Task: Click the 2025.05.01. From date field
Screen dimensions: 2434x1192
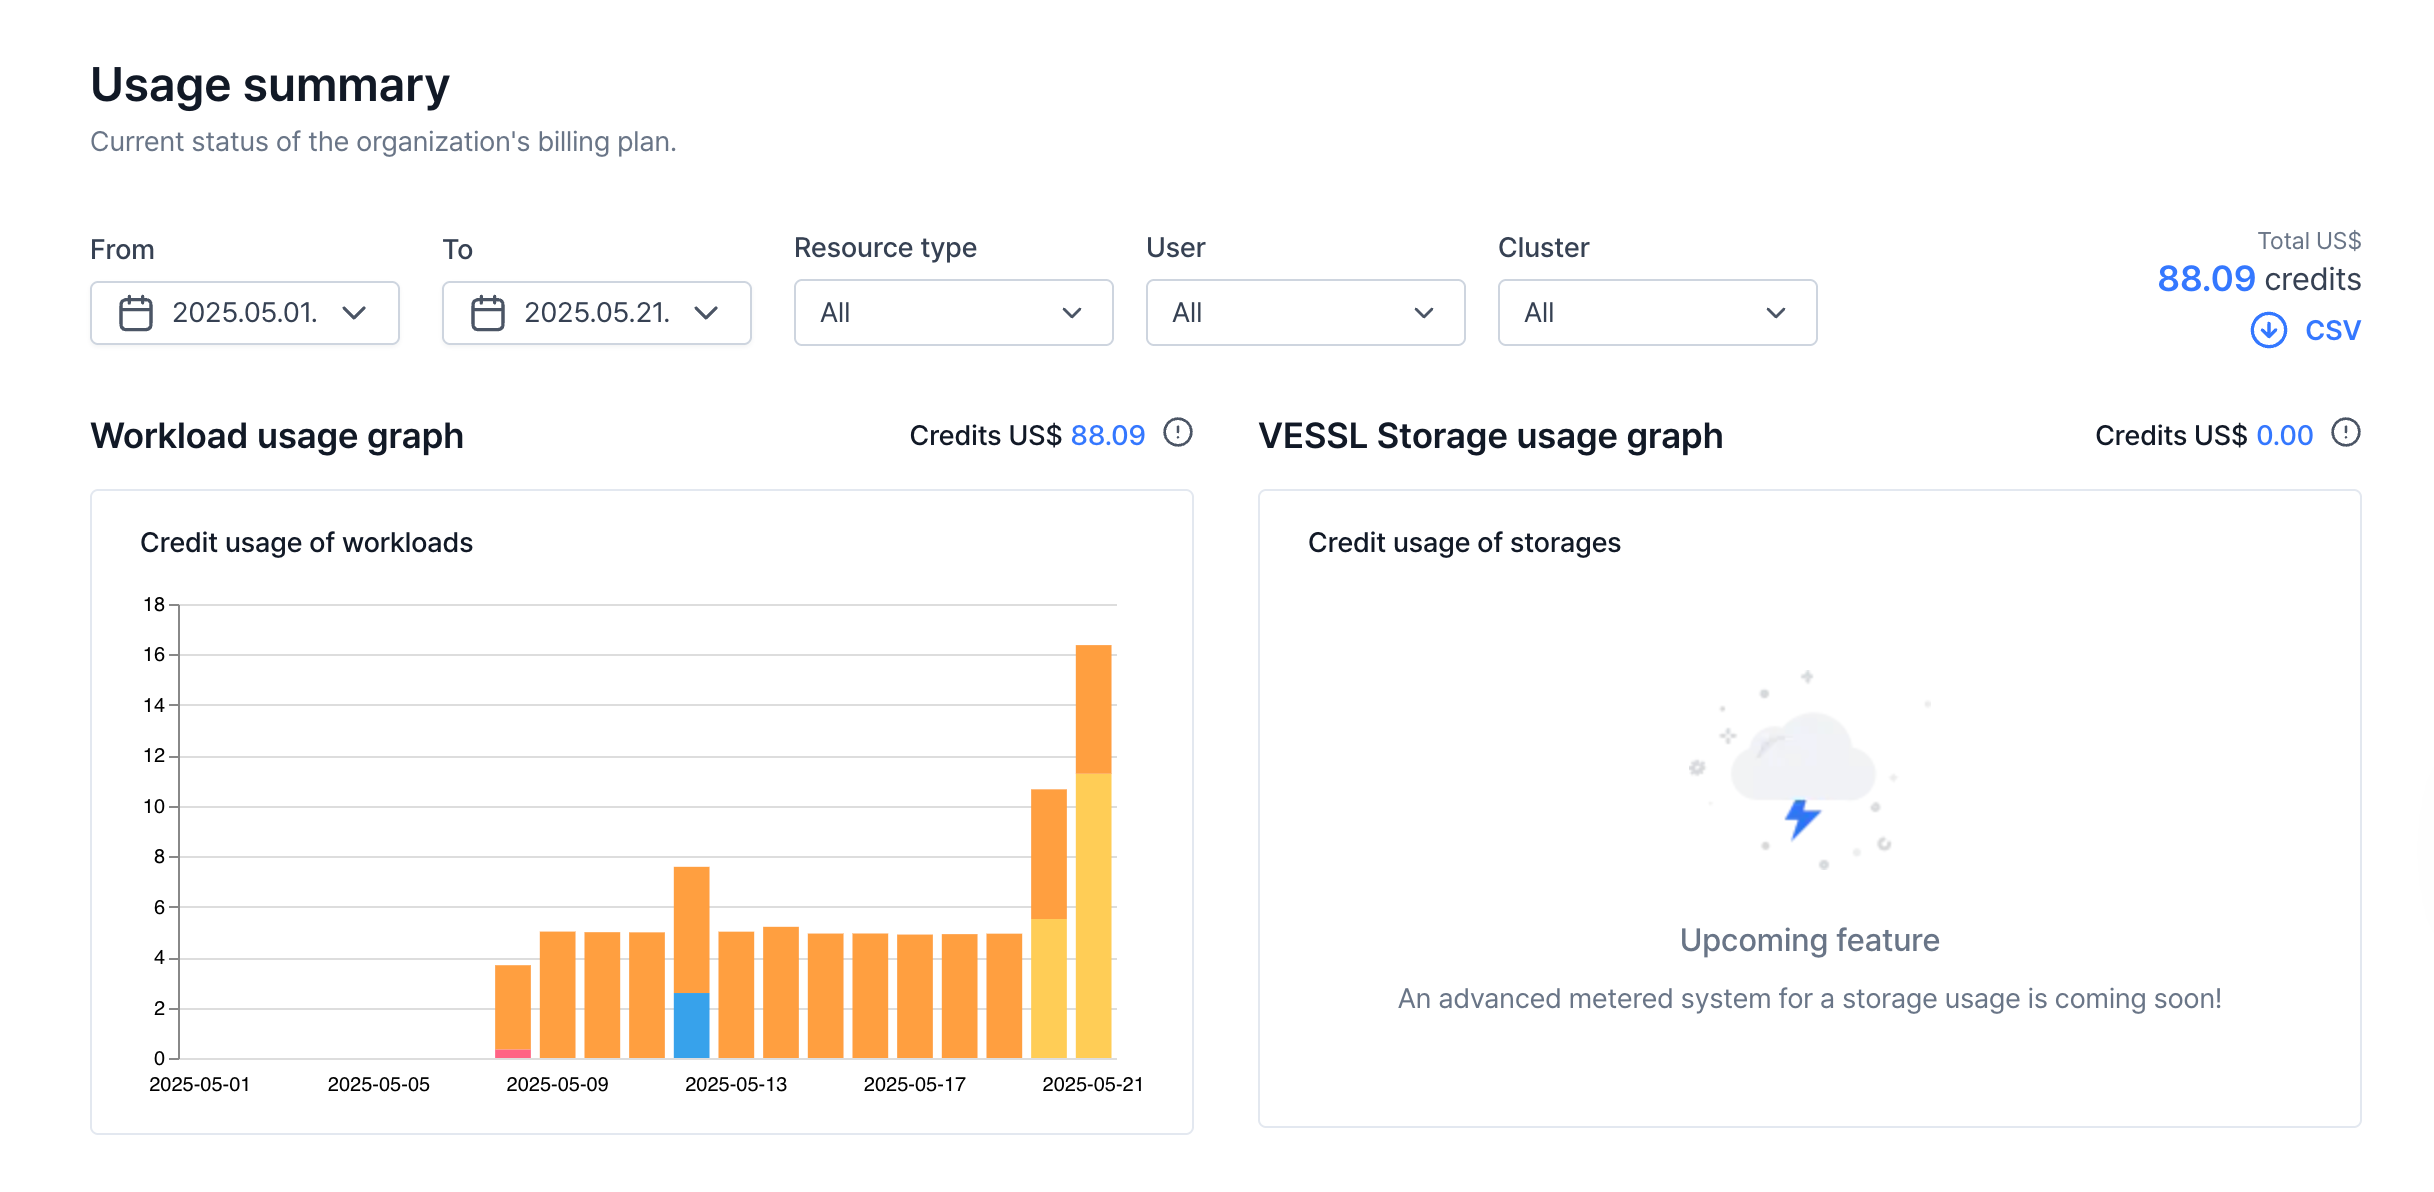Action: click(x=245, y=313)
